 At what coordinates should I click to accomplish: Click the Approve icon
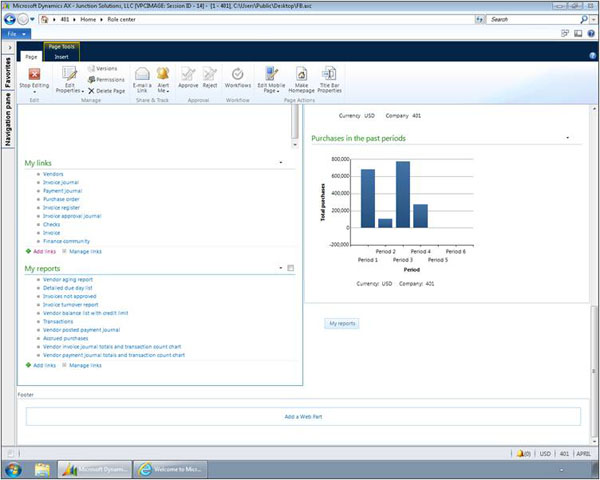[188, 77]
